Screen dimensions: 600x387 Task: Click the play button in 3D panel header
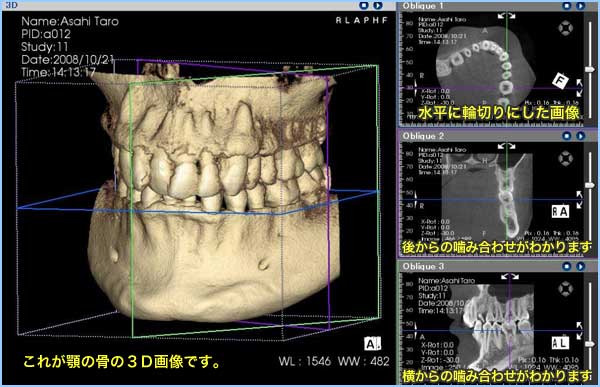coord(378,5)
